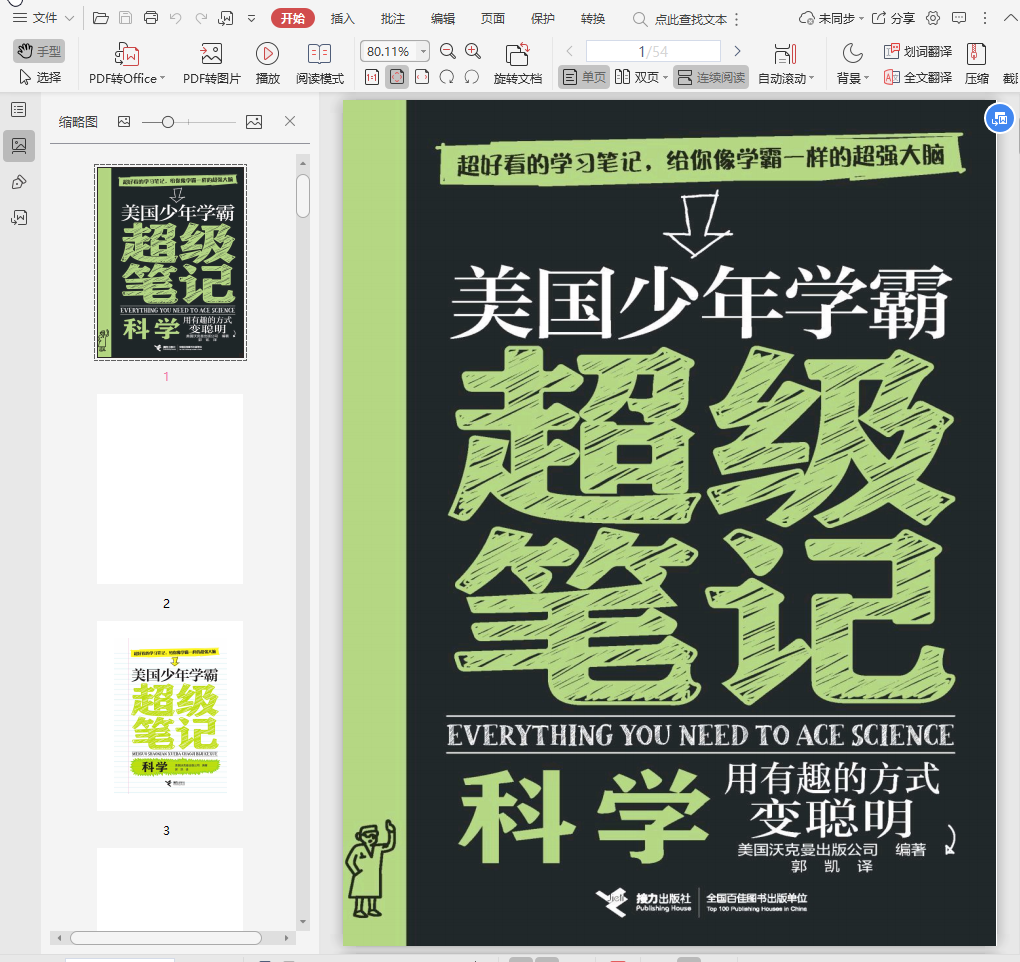Image resolution: width=1020 pixels, height=962 pixels.
Task: Open the feedback chat icon
Action: pyautogui.click(x=959, y=18)
